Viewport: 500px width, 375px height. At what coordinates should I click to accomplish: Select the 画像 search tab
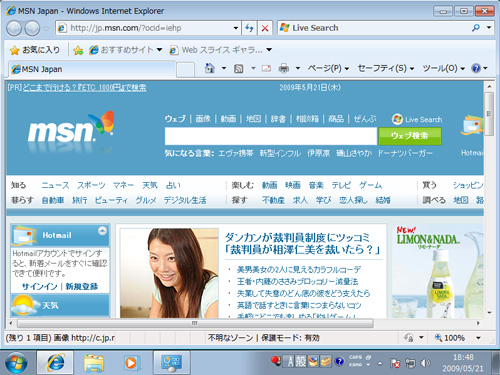coord(203,119)
